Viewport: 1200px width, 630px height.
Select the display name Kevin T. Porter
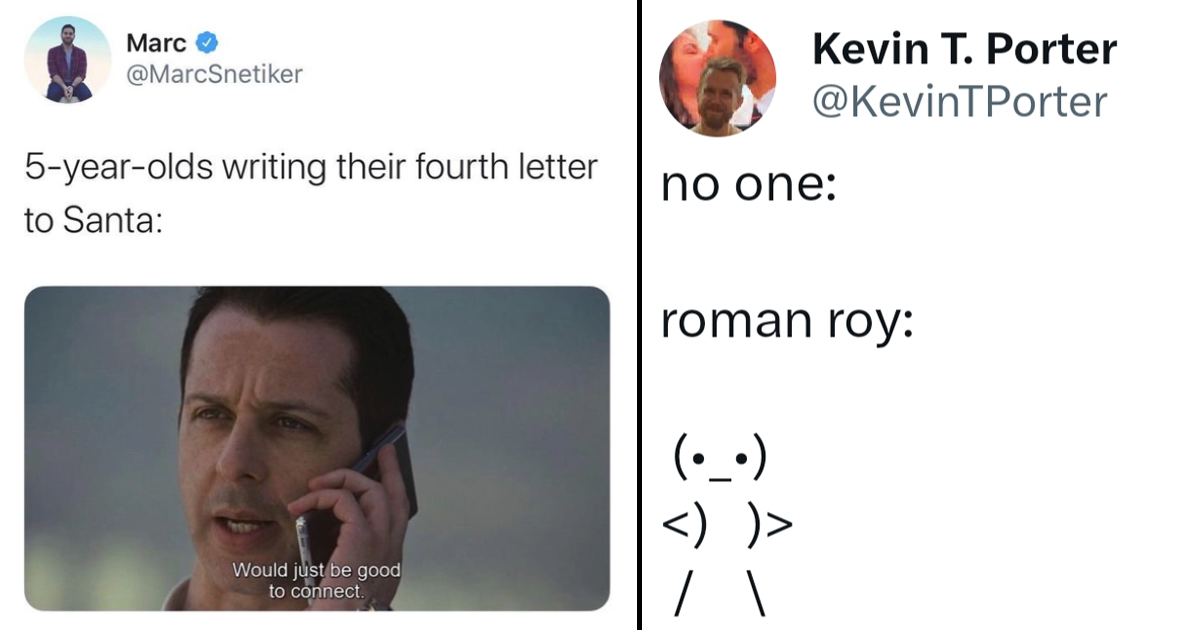pos(965,47)
